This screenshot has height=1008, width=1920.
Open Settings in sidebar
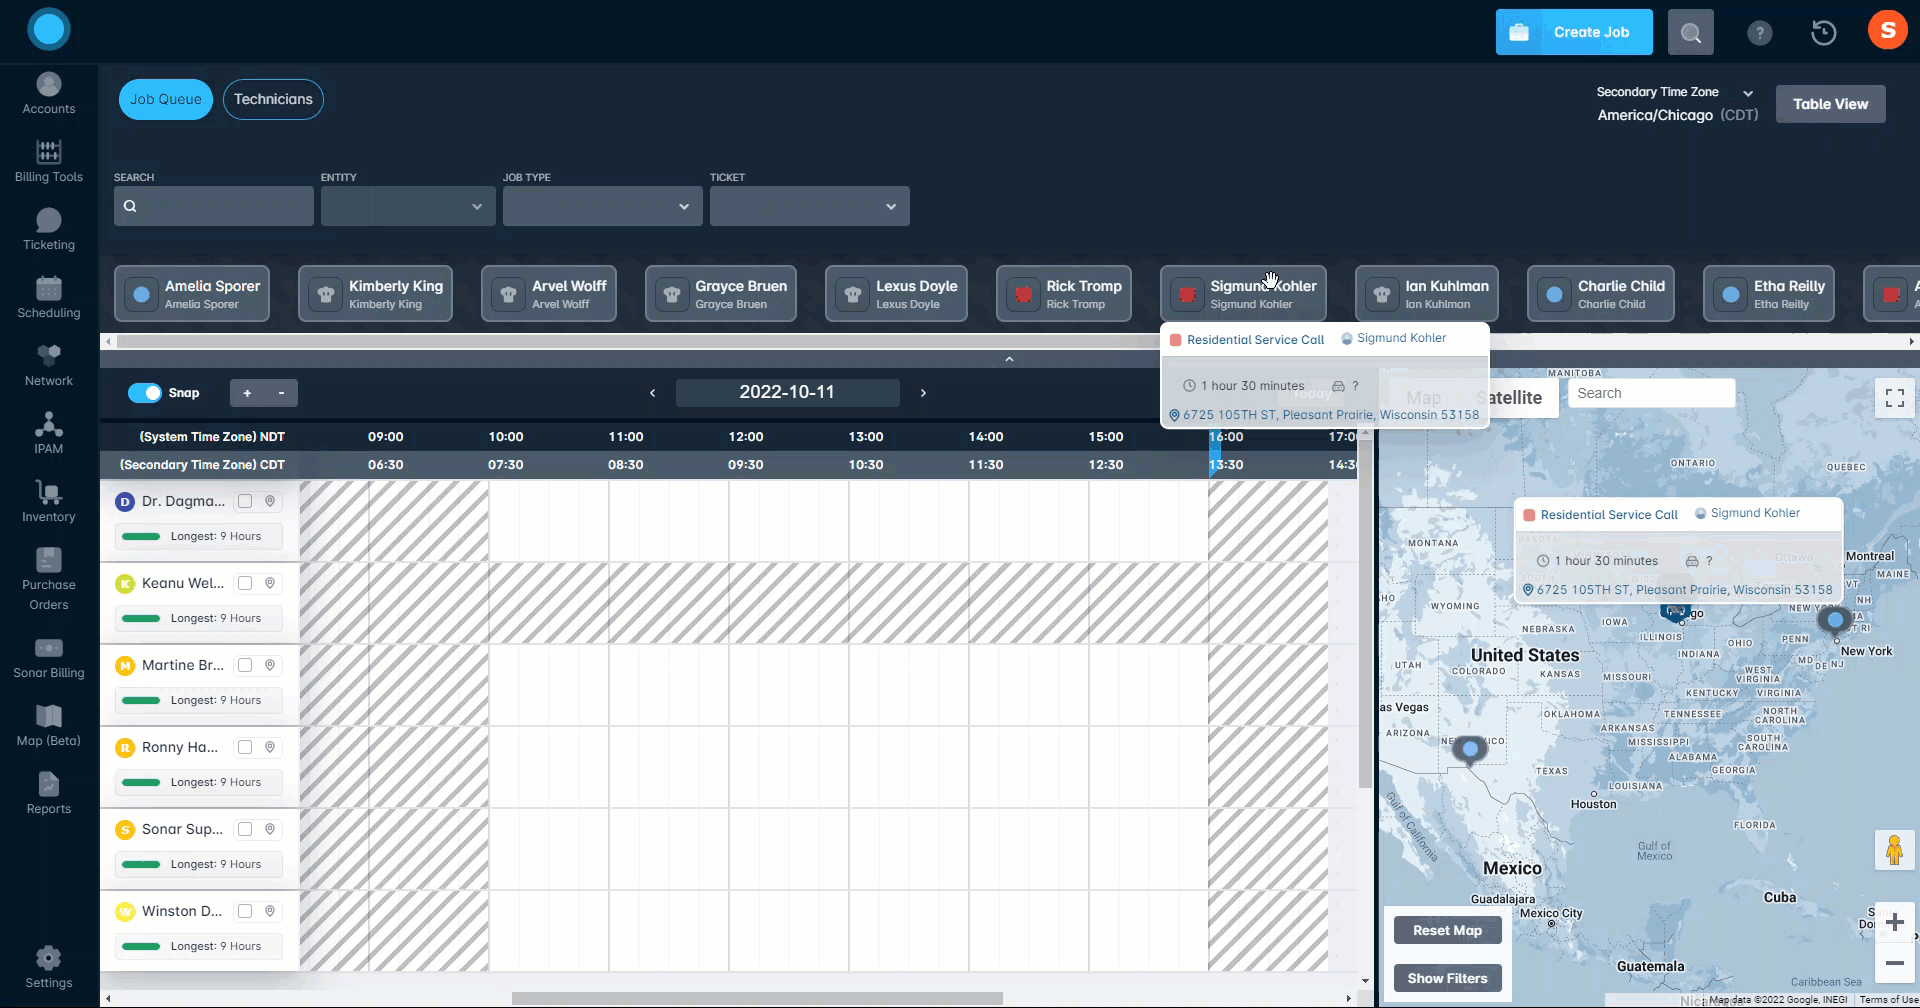click(48, 968)
